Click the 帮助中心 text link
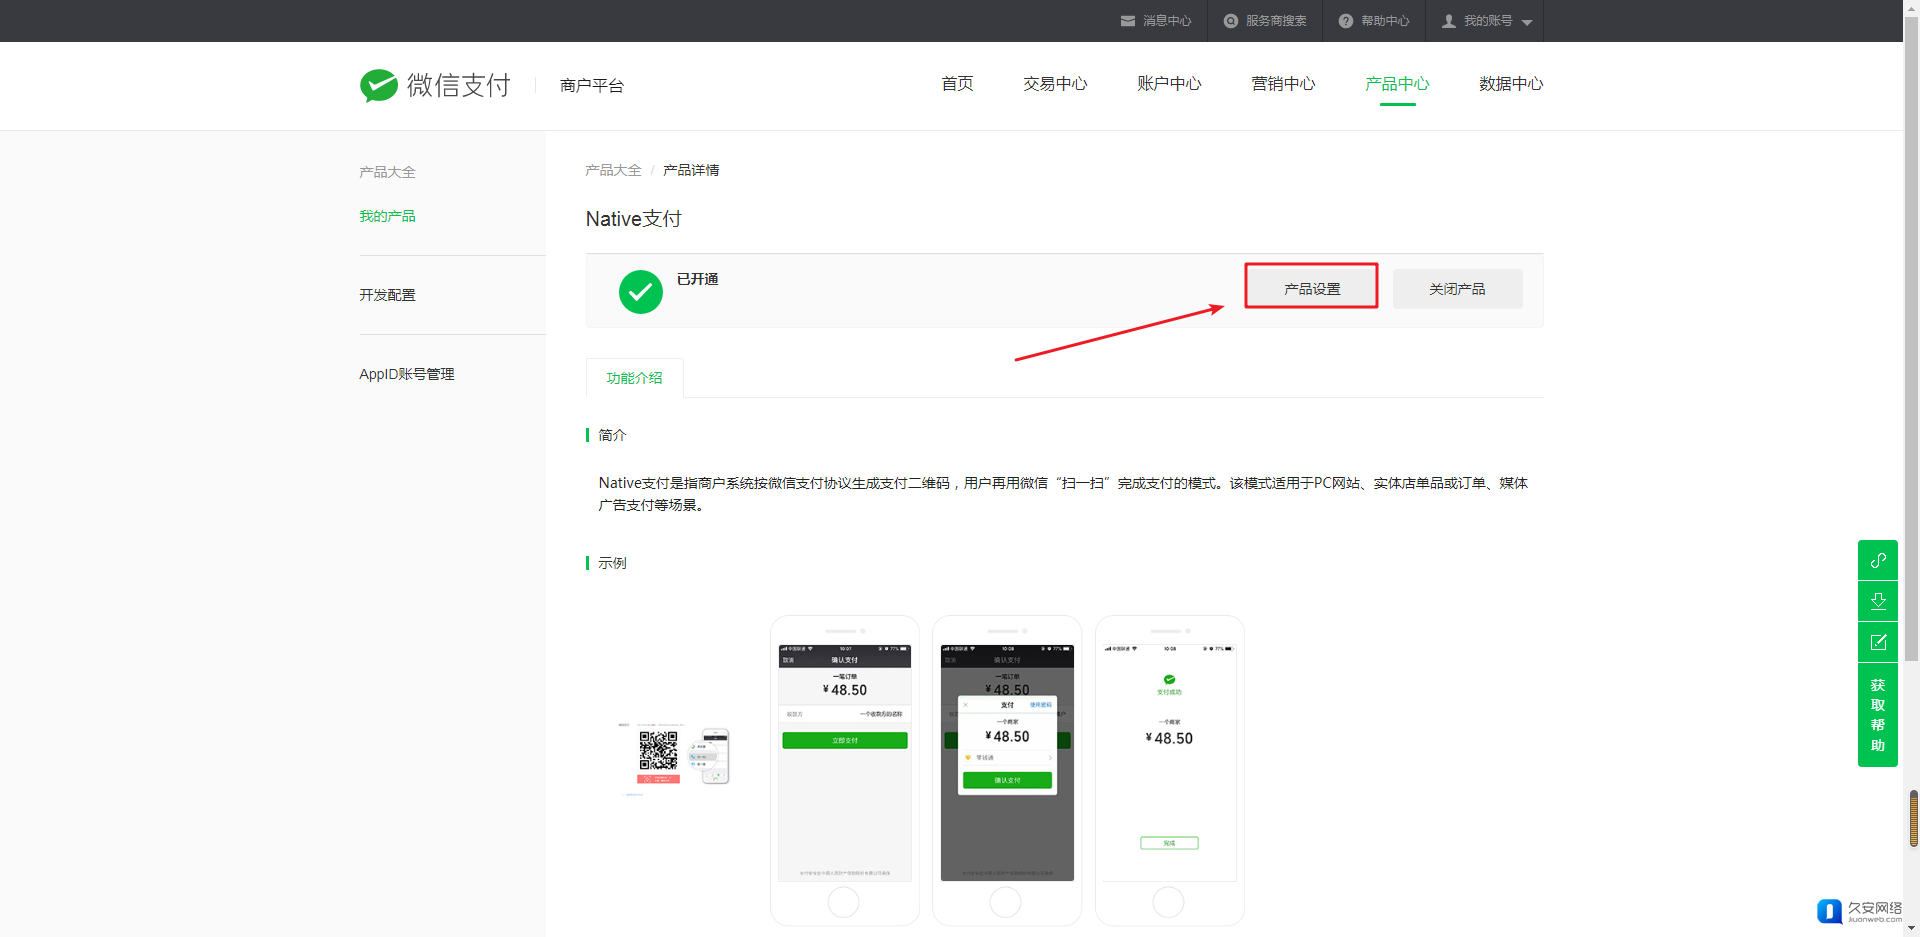Image resolution: width=1920 pixels, height=937 pixels. [x=1385, y=21]
